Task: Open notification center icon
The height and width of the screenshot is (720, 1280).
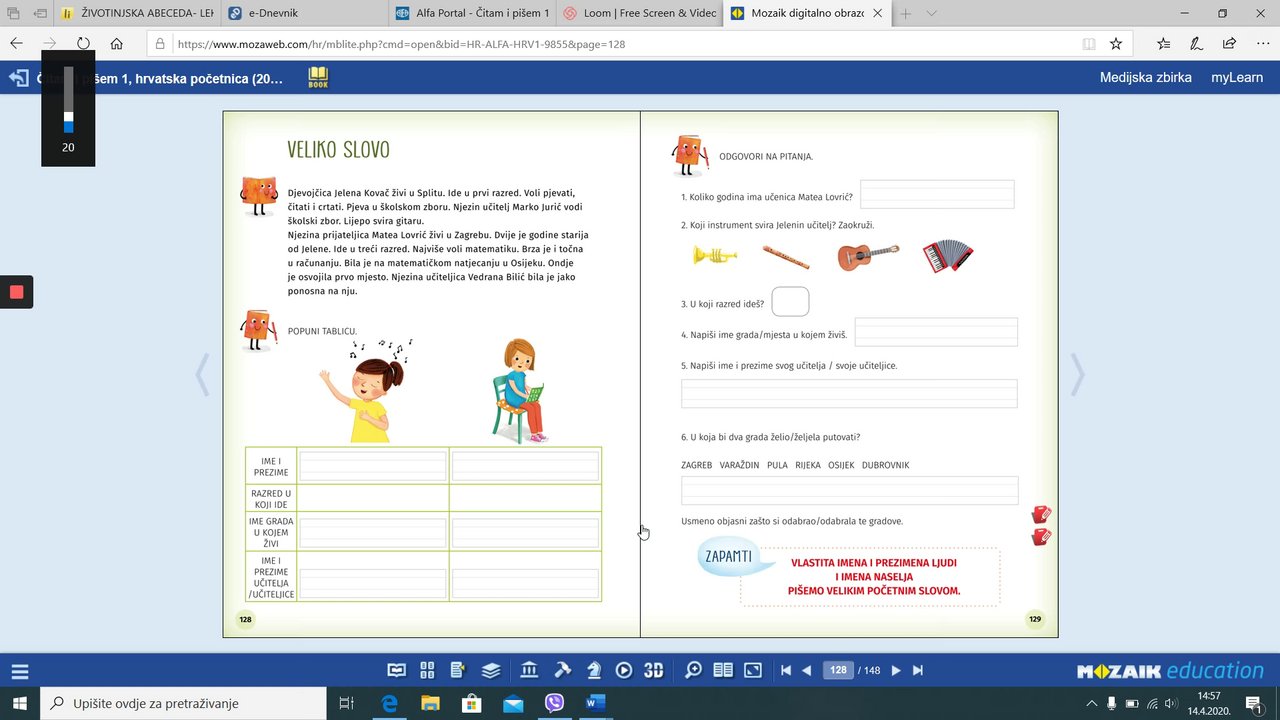Action: pyautogui.click(x=1252, y=703)
